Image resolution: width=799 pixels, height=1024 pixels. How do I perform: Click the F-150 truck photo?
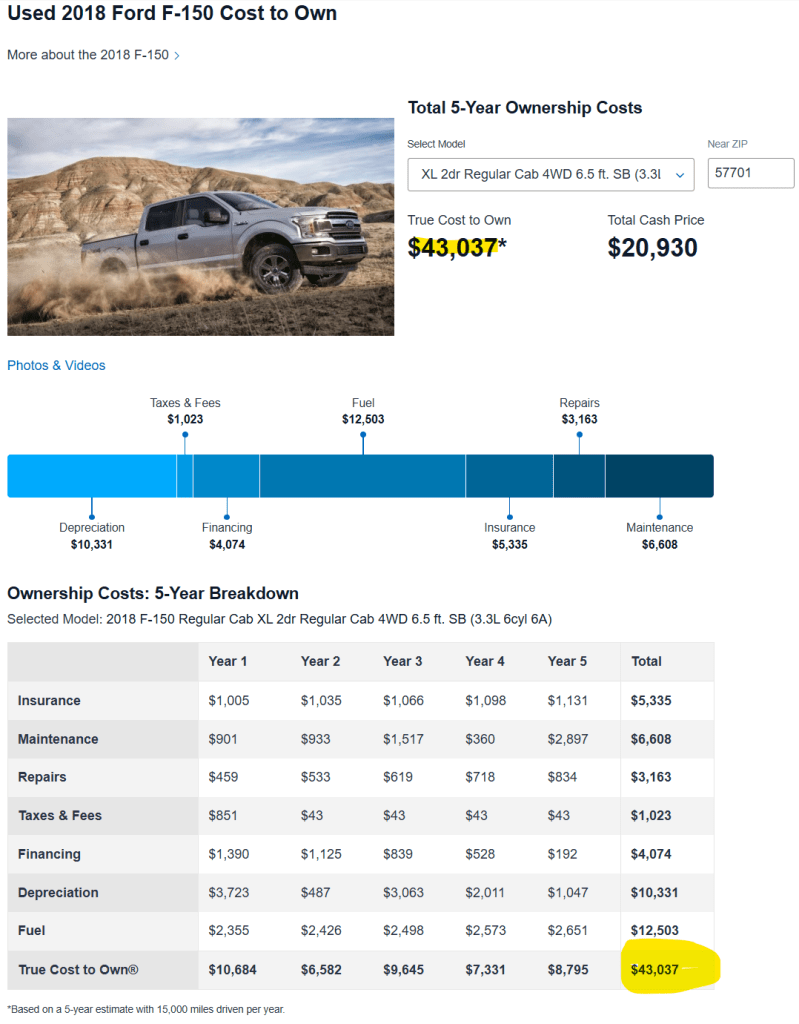200,227
